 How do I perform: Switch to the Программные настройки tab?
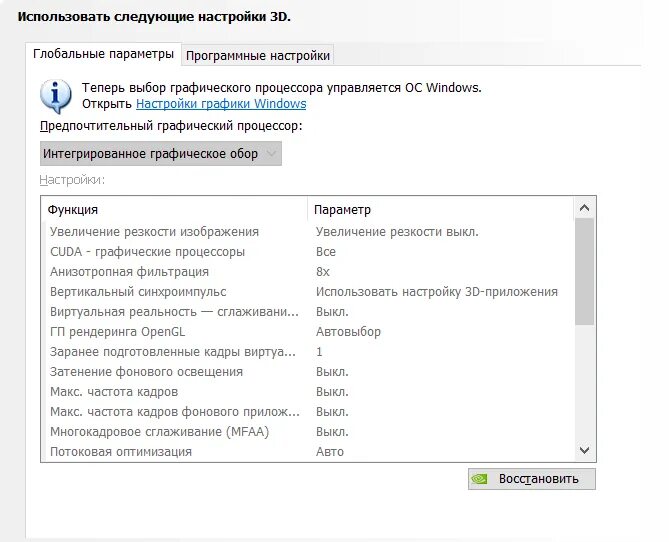(x=258, y=55)
